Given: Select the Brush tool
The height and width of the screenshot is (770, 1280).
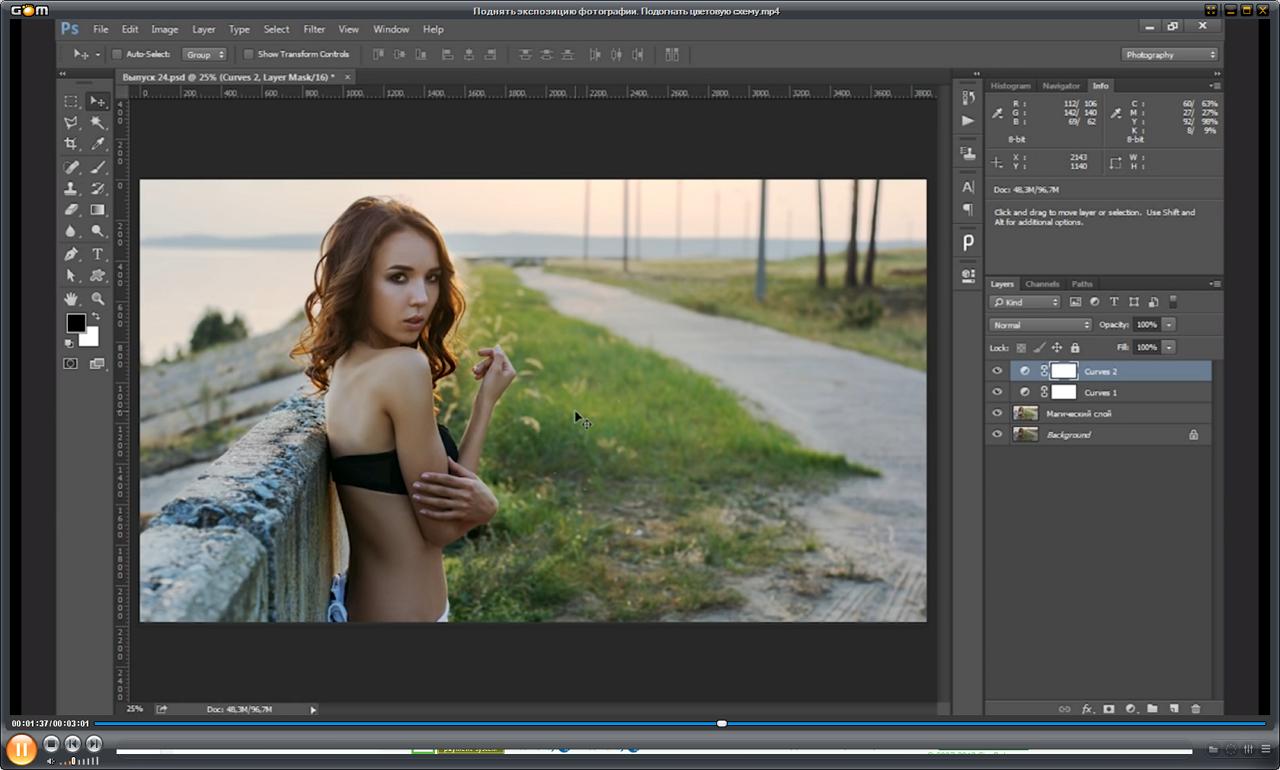Looking at the screenshot, I should point(98,167).
